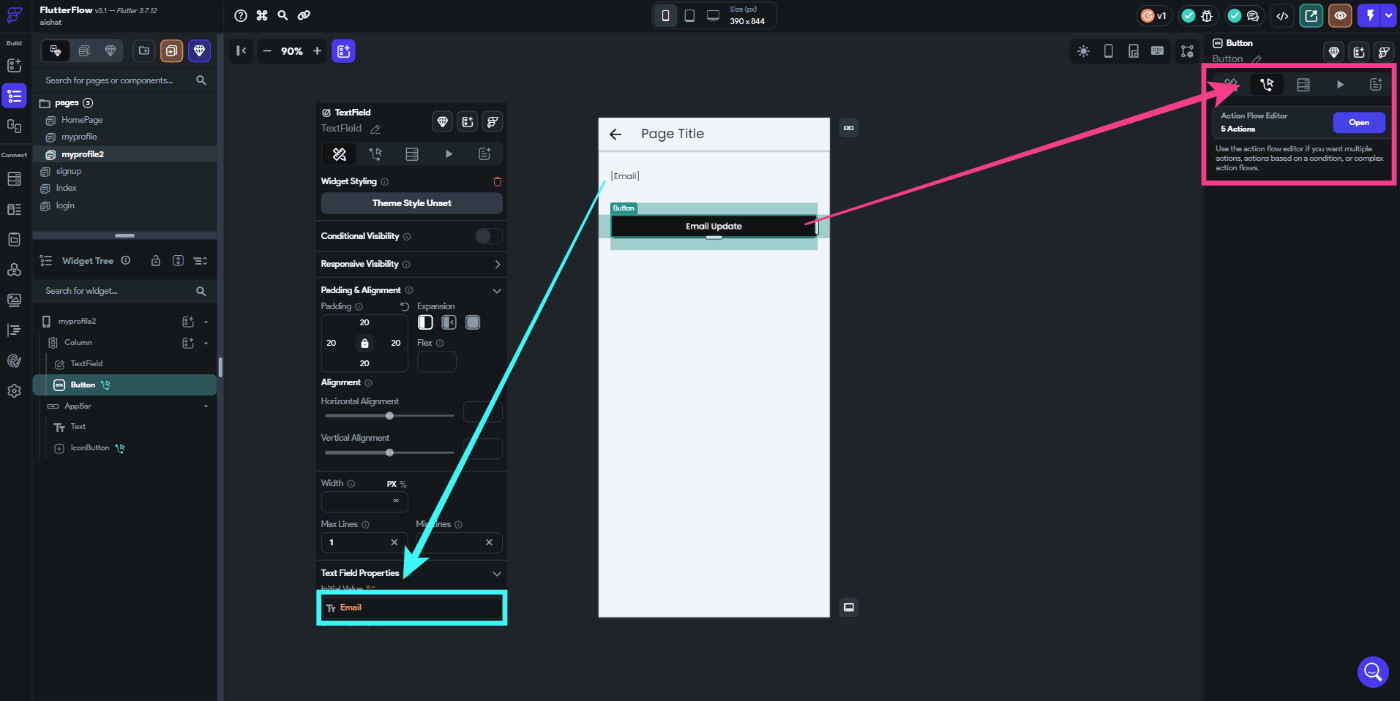Click the purple lightning test mode button
The width and height of the screenshot is (1400, 701).
pyautogui.click(x=1369, y=15)
